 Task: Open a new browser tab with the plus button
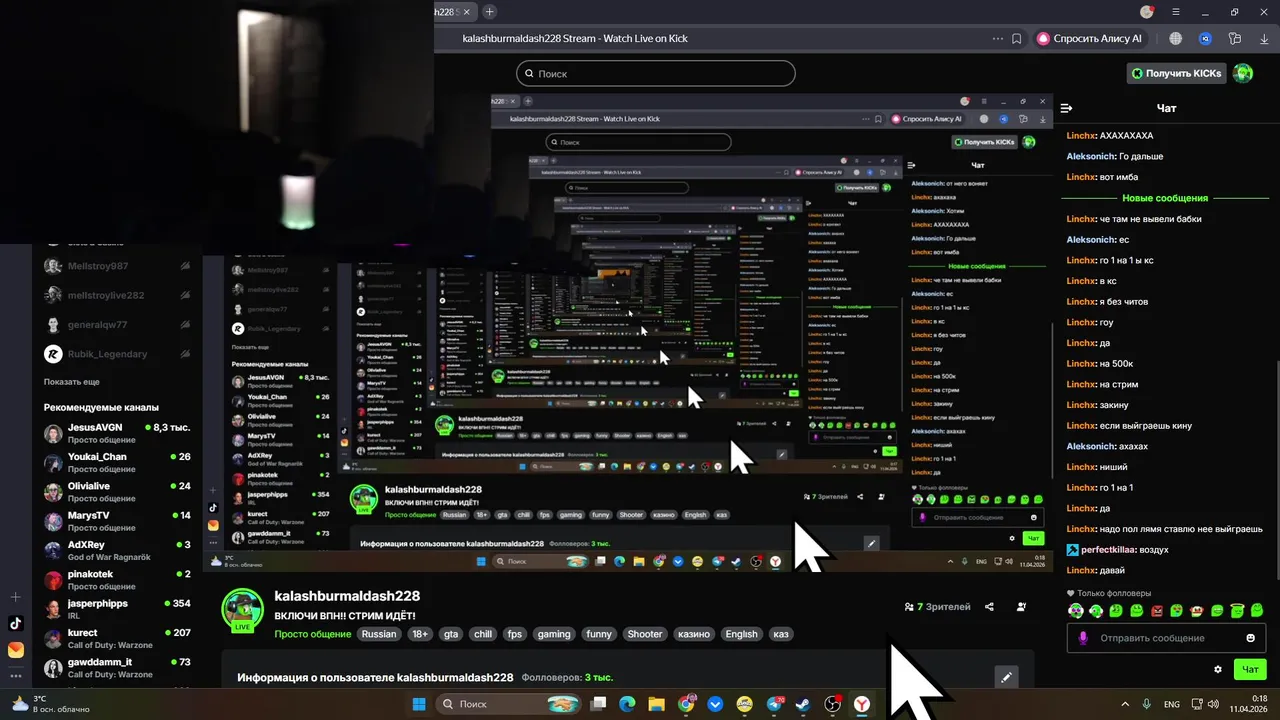tap(489, 12)
